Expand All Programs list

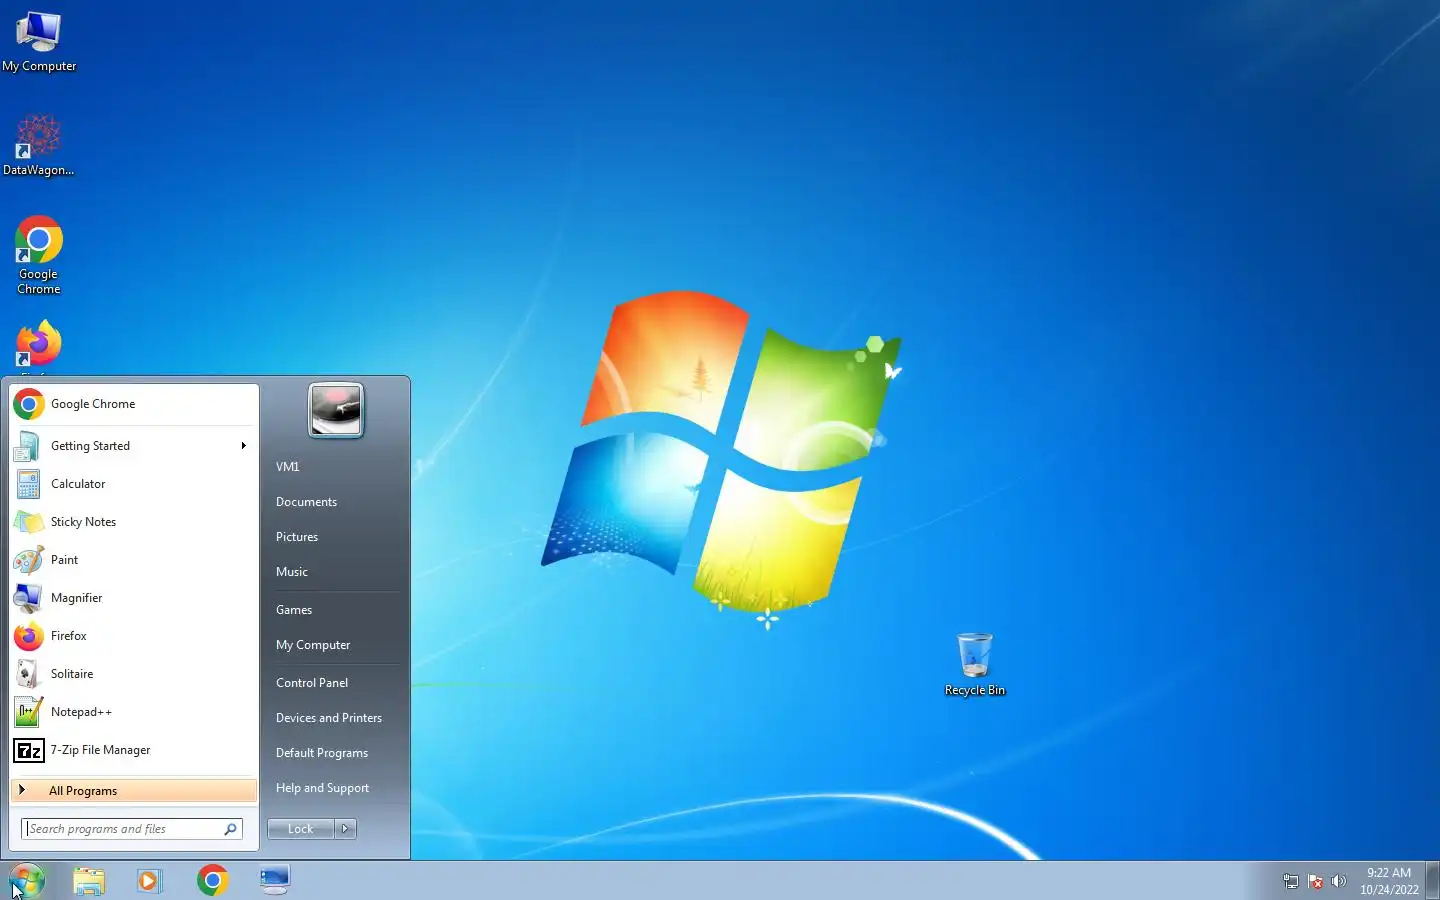pyautogui.click(x=134, y=791)
